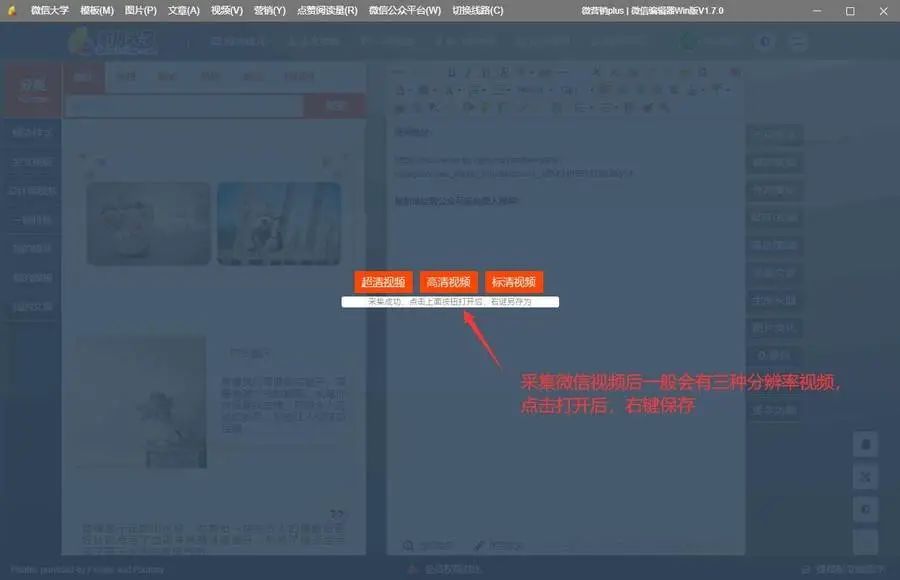Image resolution: width=900 pixels, height=580 pixels.
Task: Open the 视频(V) menu
Action: 227,10
